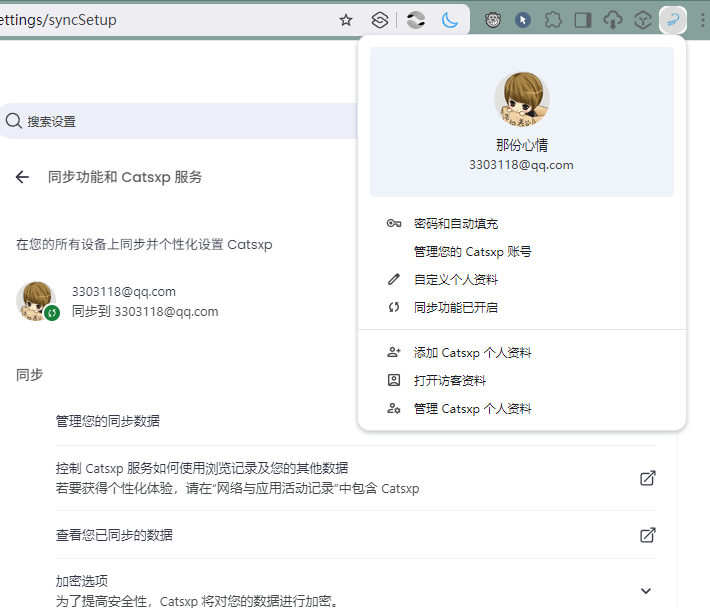
Task: Open 查看您已同步的数据 row
Action: 355,535
